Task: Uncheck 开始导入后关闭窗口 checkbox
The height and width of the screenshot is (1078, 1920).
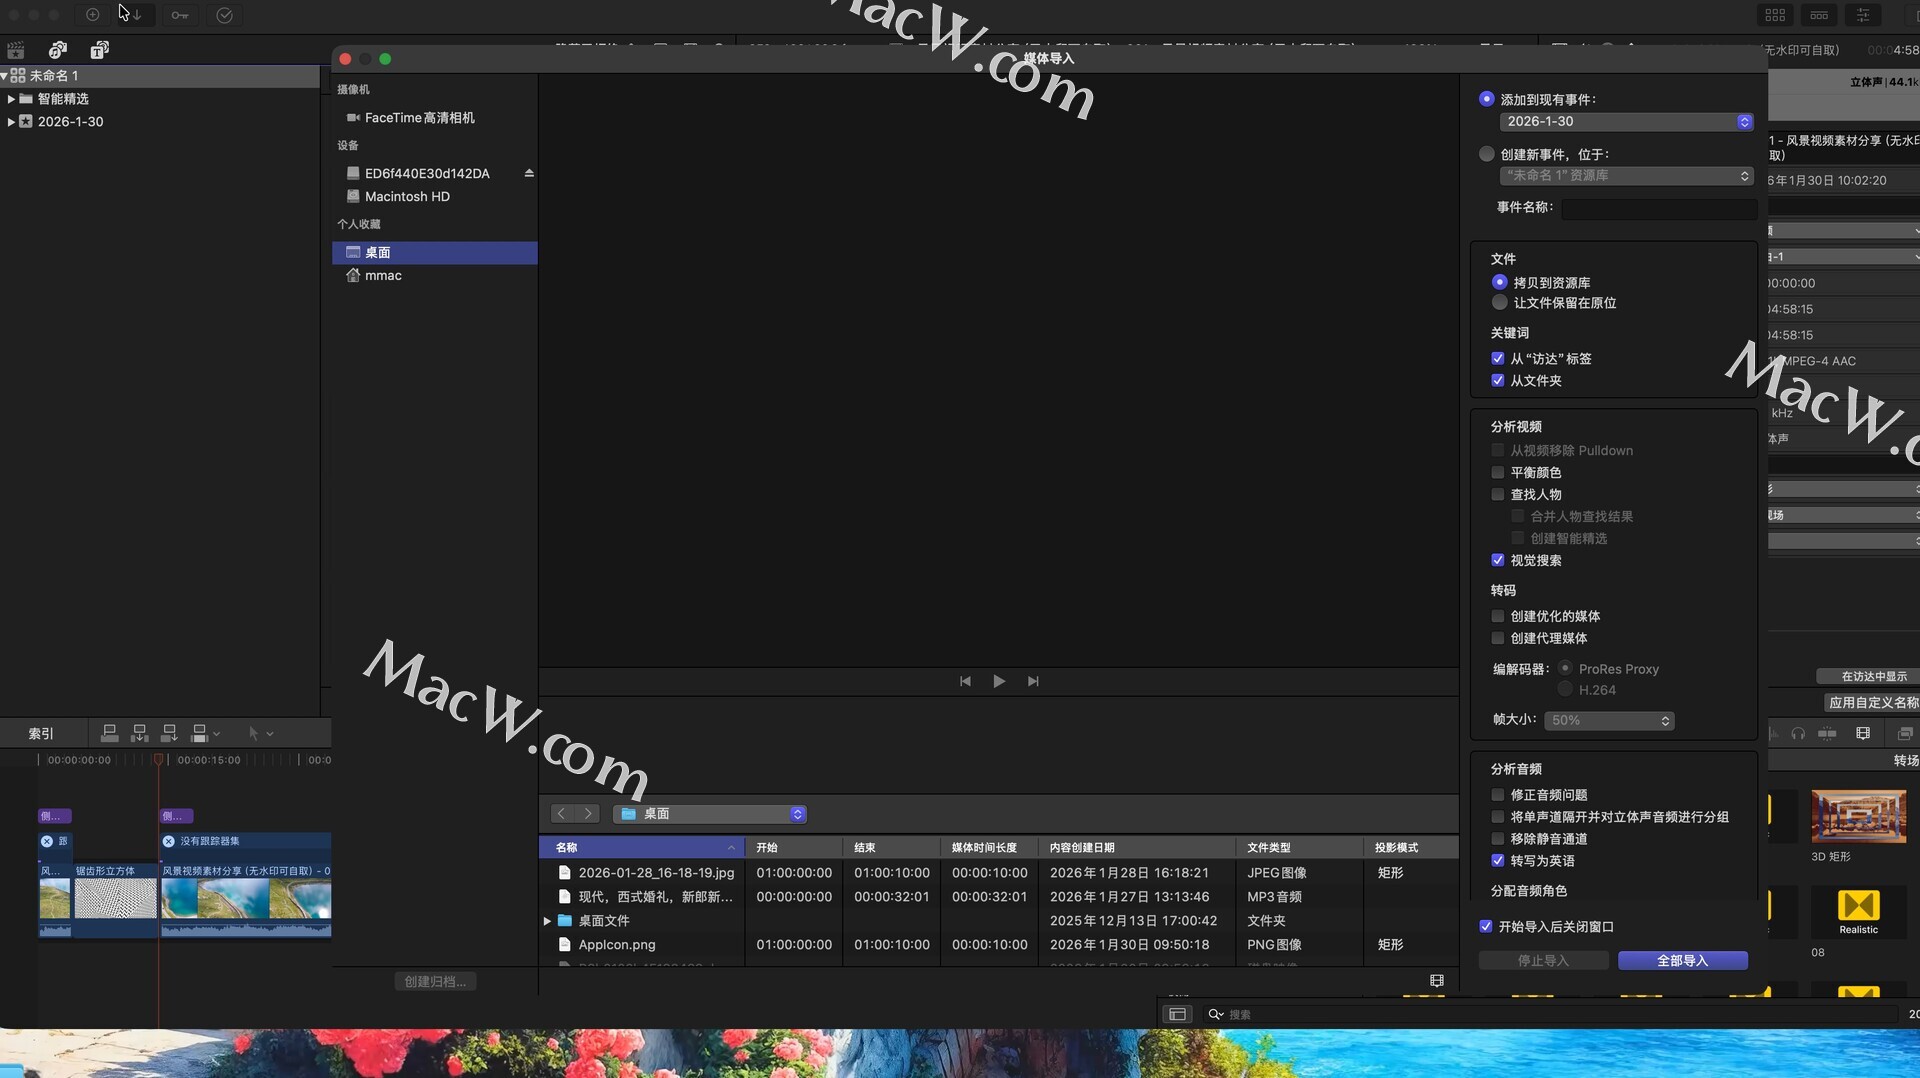Action: [1486, 927]
